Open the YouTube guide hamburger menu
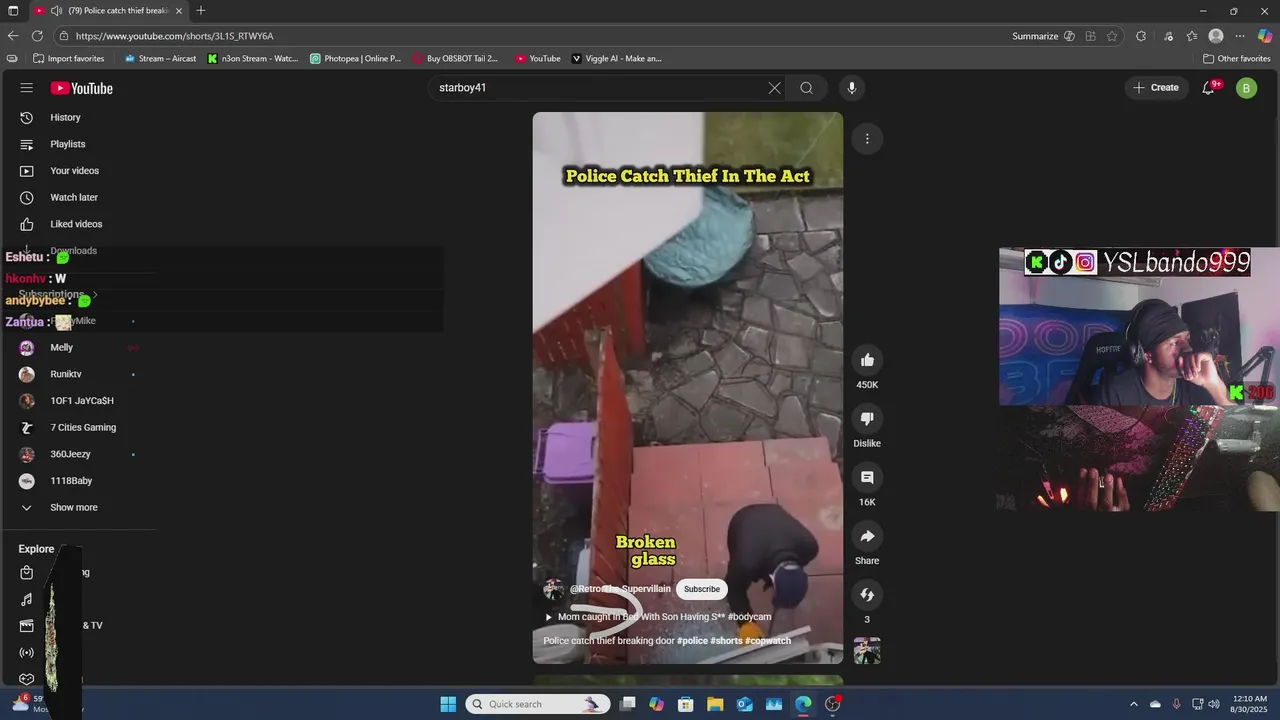The image size is (1280, 720). point(27,88)
